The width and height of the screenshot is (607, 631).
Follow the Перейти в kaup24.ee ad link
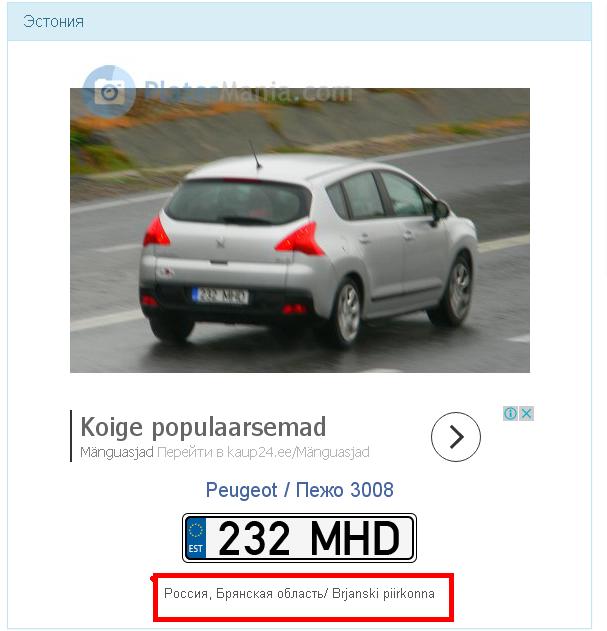pyautogui.click(x=263, y=452)
